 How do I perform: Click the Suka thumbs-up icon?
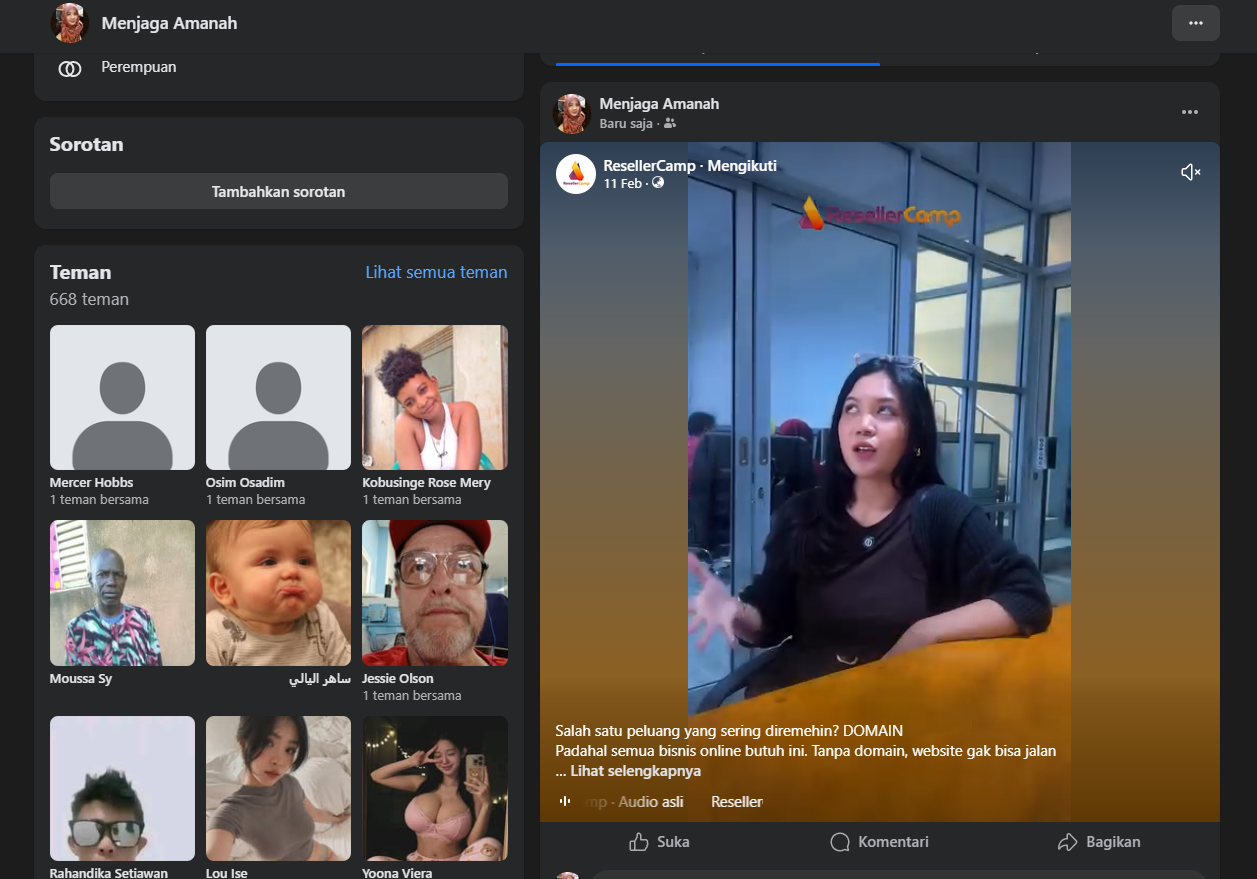[x=639, y=842]
